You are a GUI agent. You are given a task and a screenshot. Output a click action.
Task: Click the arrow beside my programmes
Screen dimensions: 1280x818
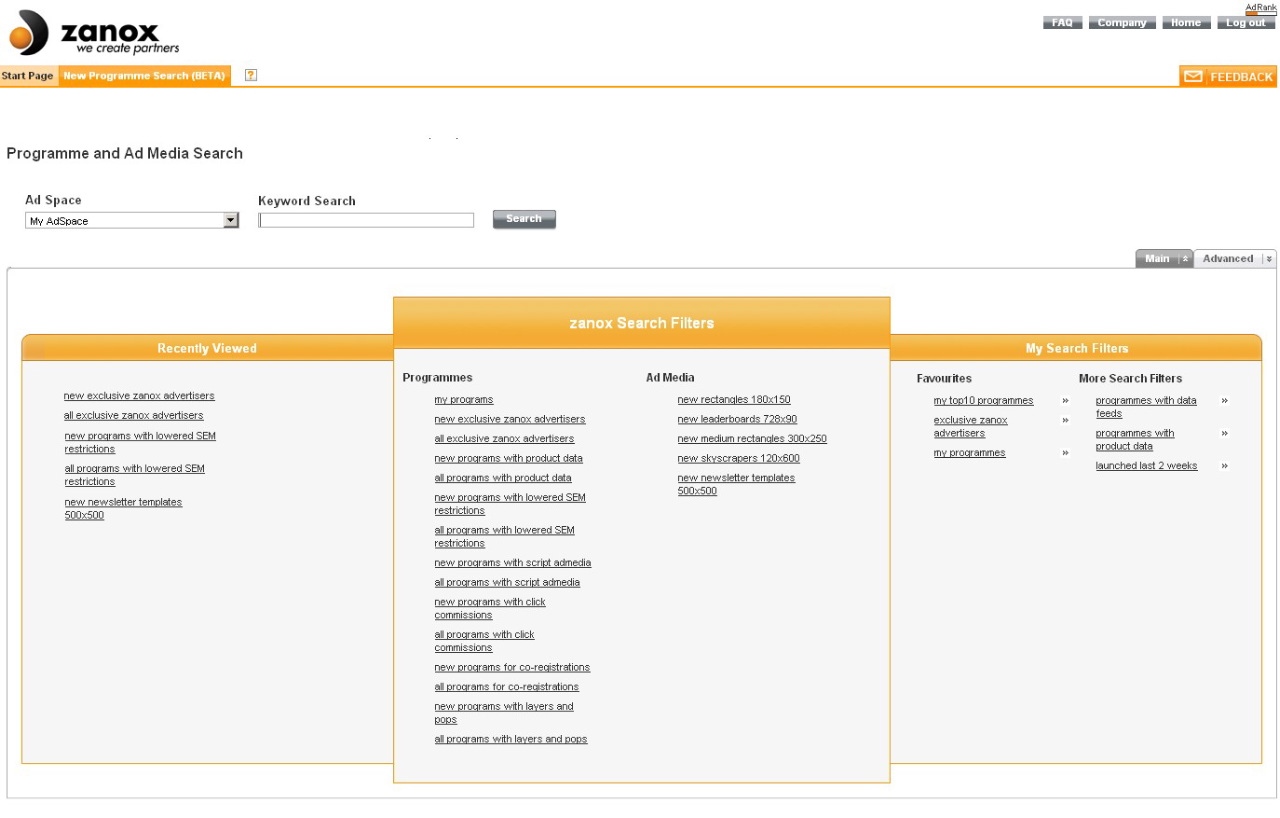[x=1065, y=453]
